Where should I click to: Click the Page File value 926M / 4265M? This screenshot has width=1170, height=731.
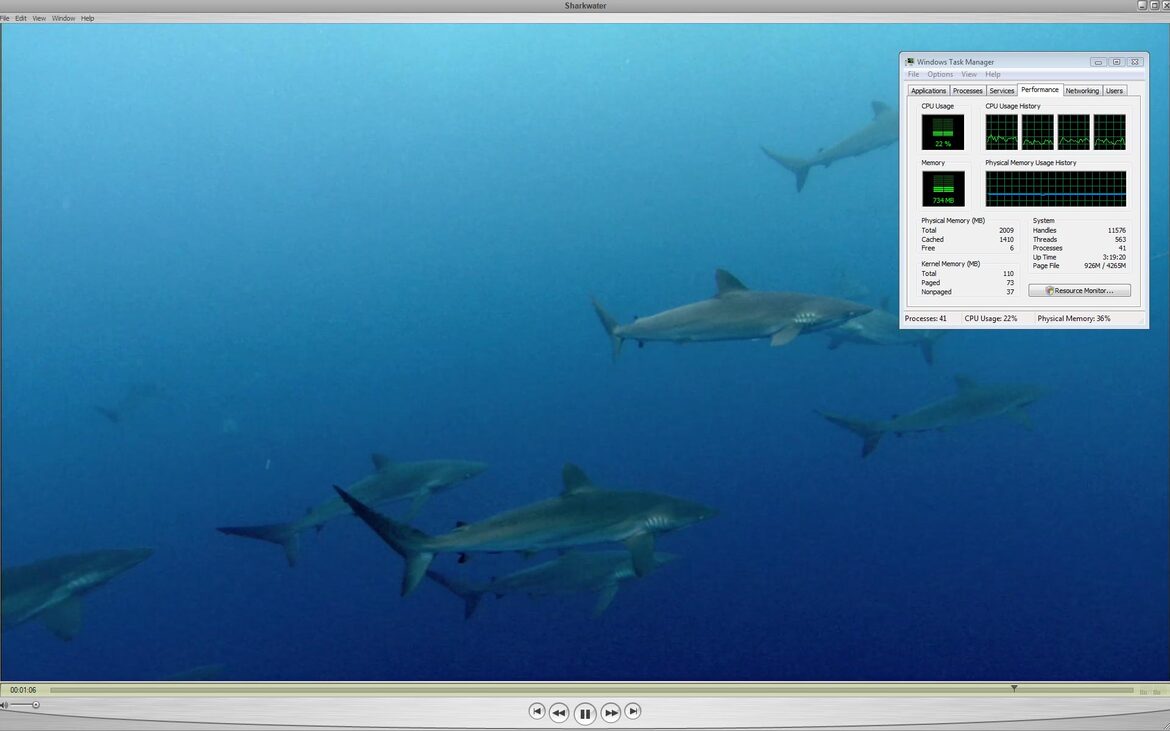click(x=1105, y=266)
